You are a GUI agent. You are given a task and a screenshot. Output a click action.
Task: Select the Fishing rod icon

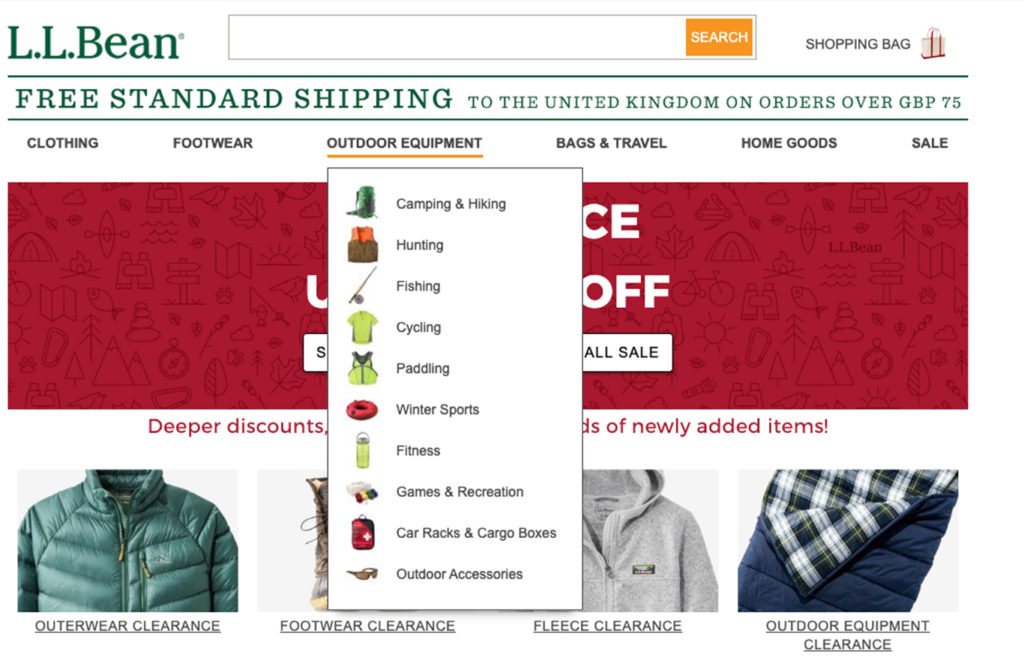(x=361, y=285)
